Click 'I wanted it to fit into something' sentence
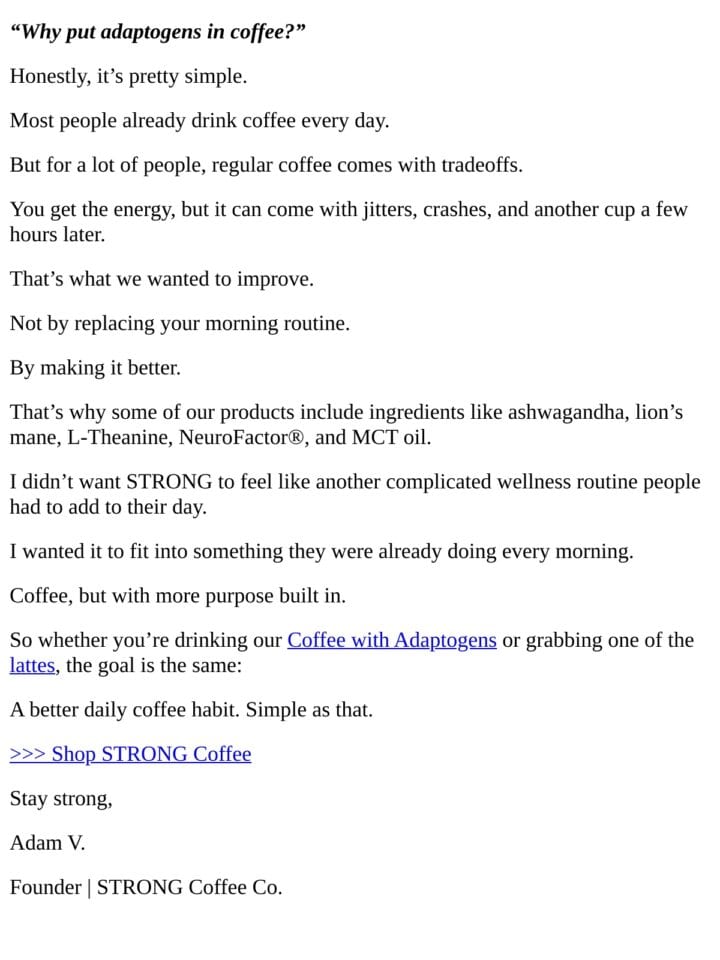The image size is (720, 960). (321, 552)
